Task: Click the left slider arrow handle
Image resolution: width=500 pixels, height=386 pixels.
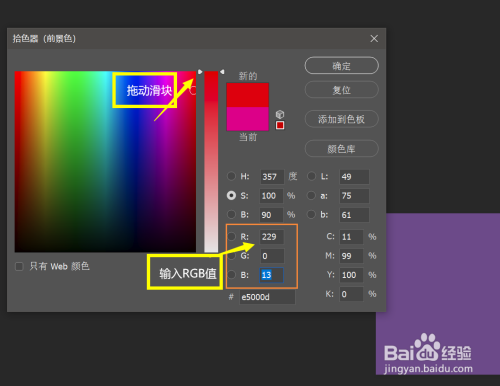Action: [200, 72]
